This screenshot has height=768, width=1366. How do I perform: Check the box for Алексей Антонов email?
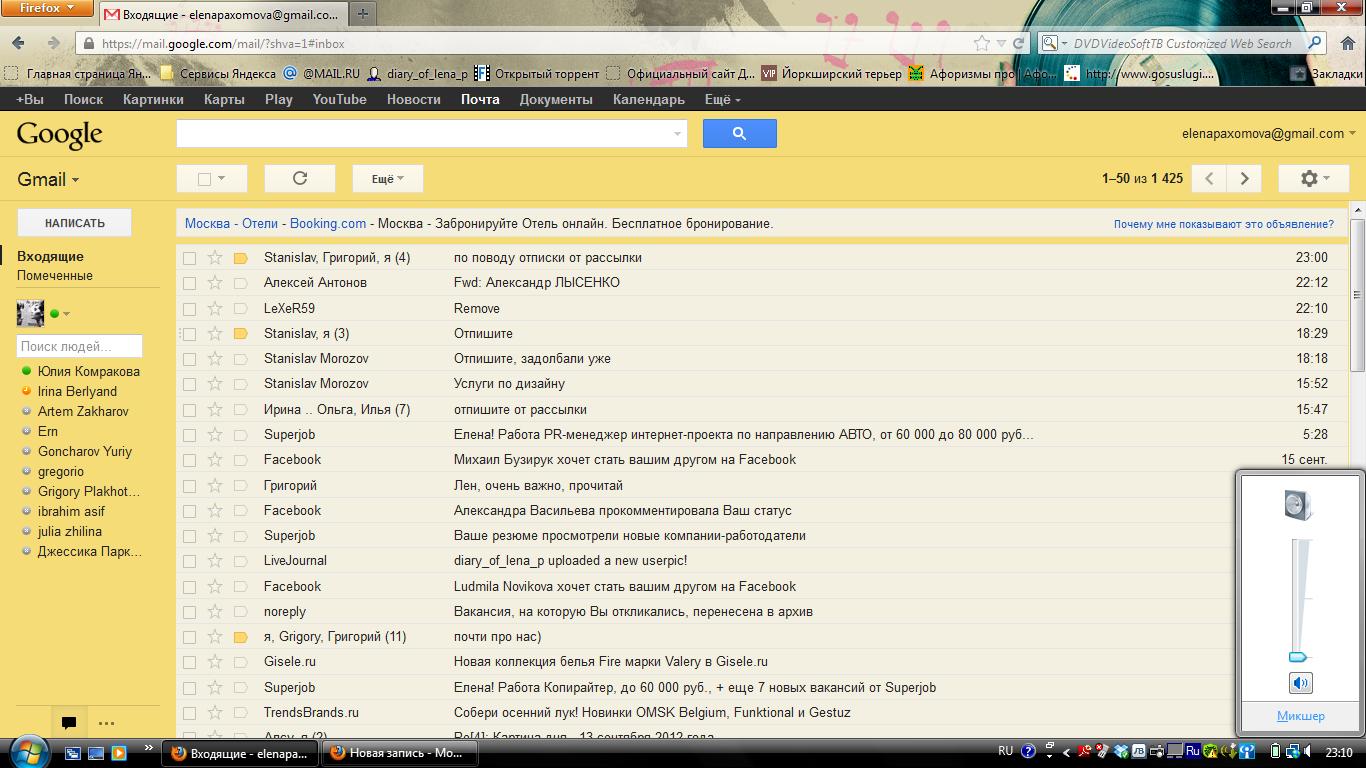pyautogui.click(x=189, y=283)
